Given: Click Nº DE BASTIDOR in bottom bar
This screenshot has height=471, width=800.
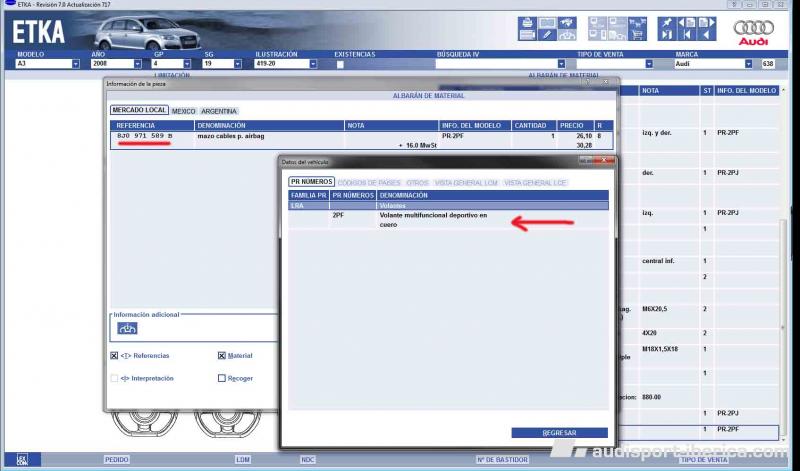Looking at the screenshot, I should 502,460.
